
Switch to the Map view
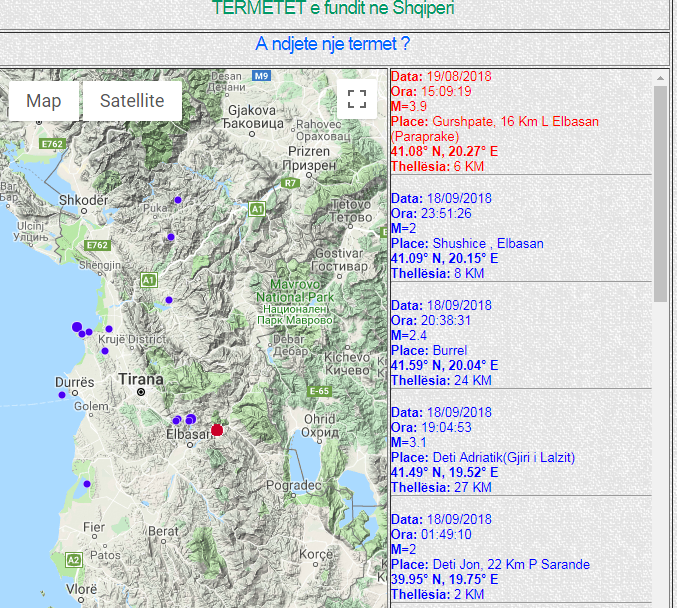44,101
